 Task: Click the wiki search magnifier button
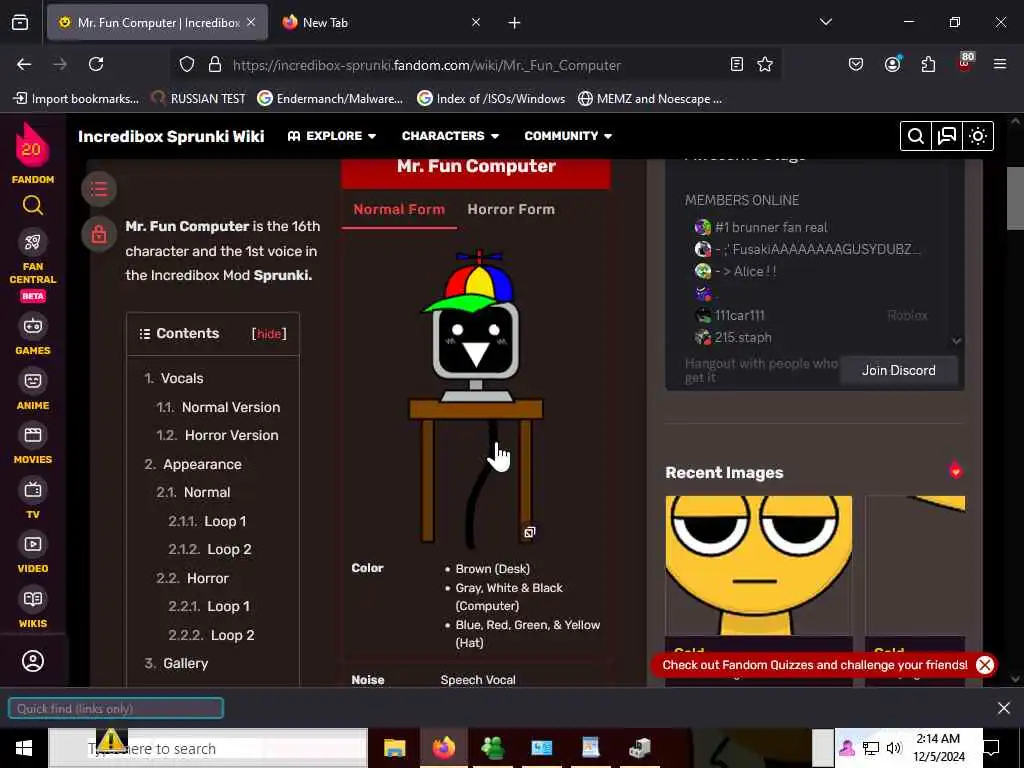tap(916, 136)
